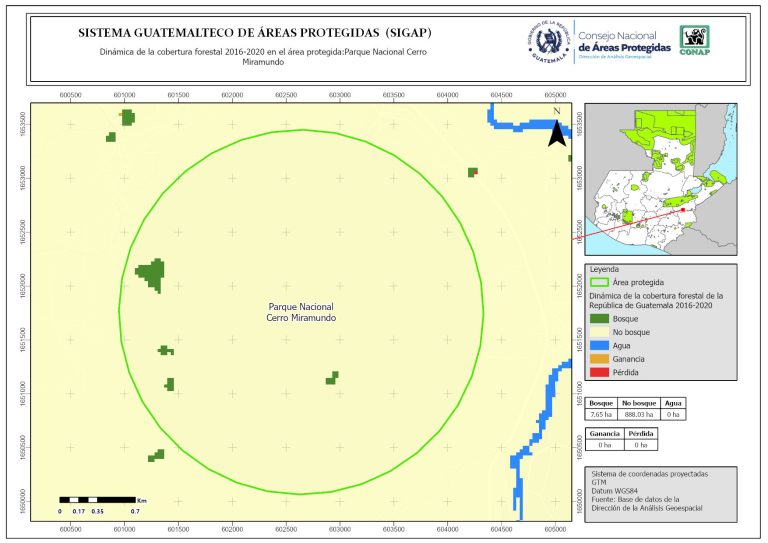Click the red location marker in the inset map
This screenshot has height=543, width=768.
point(682,210)
